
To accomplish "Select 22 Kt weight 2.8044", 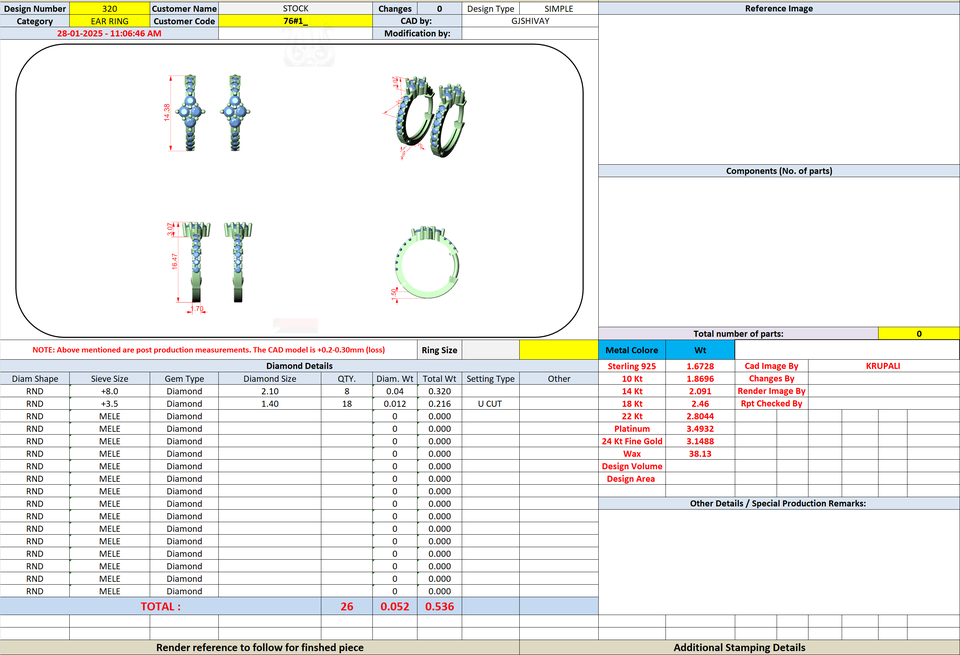I will 700,416.
